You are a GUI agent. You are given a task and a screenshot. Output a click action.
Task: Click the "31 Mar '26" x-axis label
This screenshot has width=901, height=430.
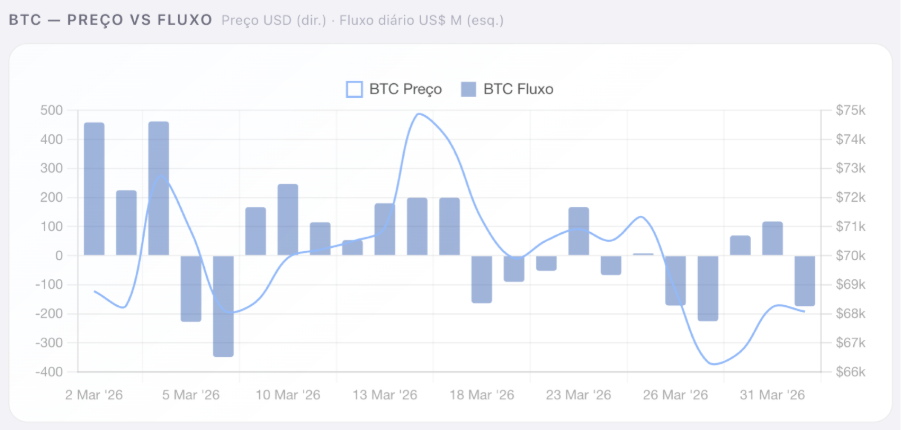click(x=772, y=395)
